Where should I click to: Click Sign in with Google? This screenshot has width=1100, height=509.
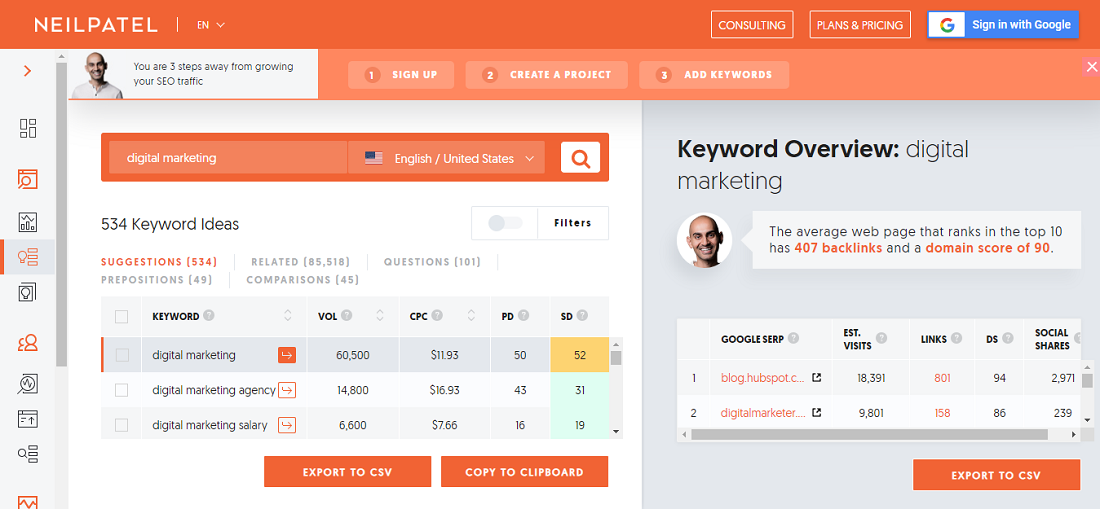(1003, 25)
